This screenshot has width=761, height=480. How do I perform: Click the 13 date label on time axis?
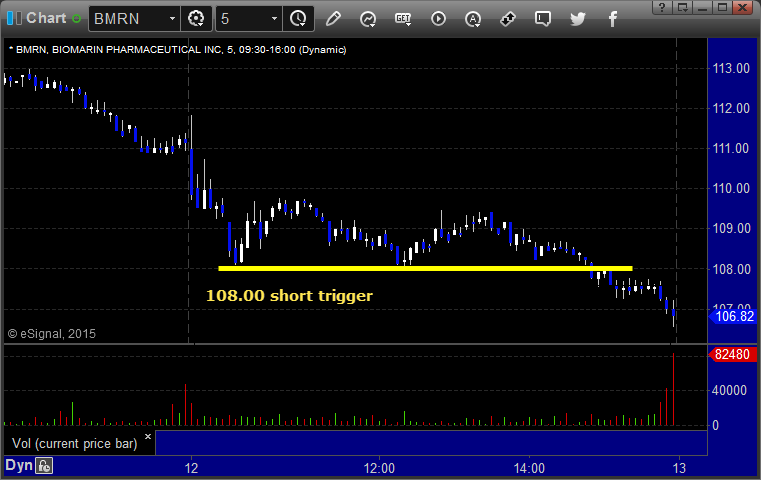click(x=679, y=468)
